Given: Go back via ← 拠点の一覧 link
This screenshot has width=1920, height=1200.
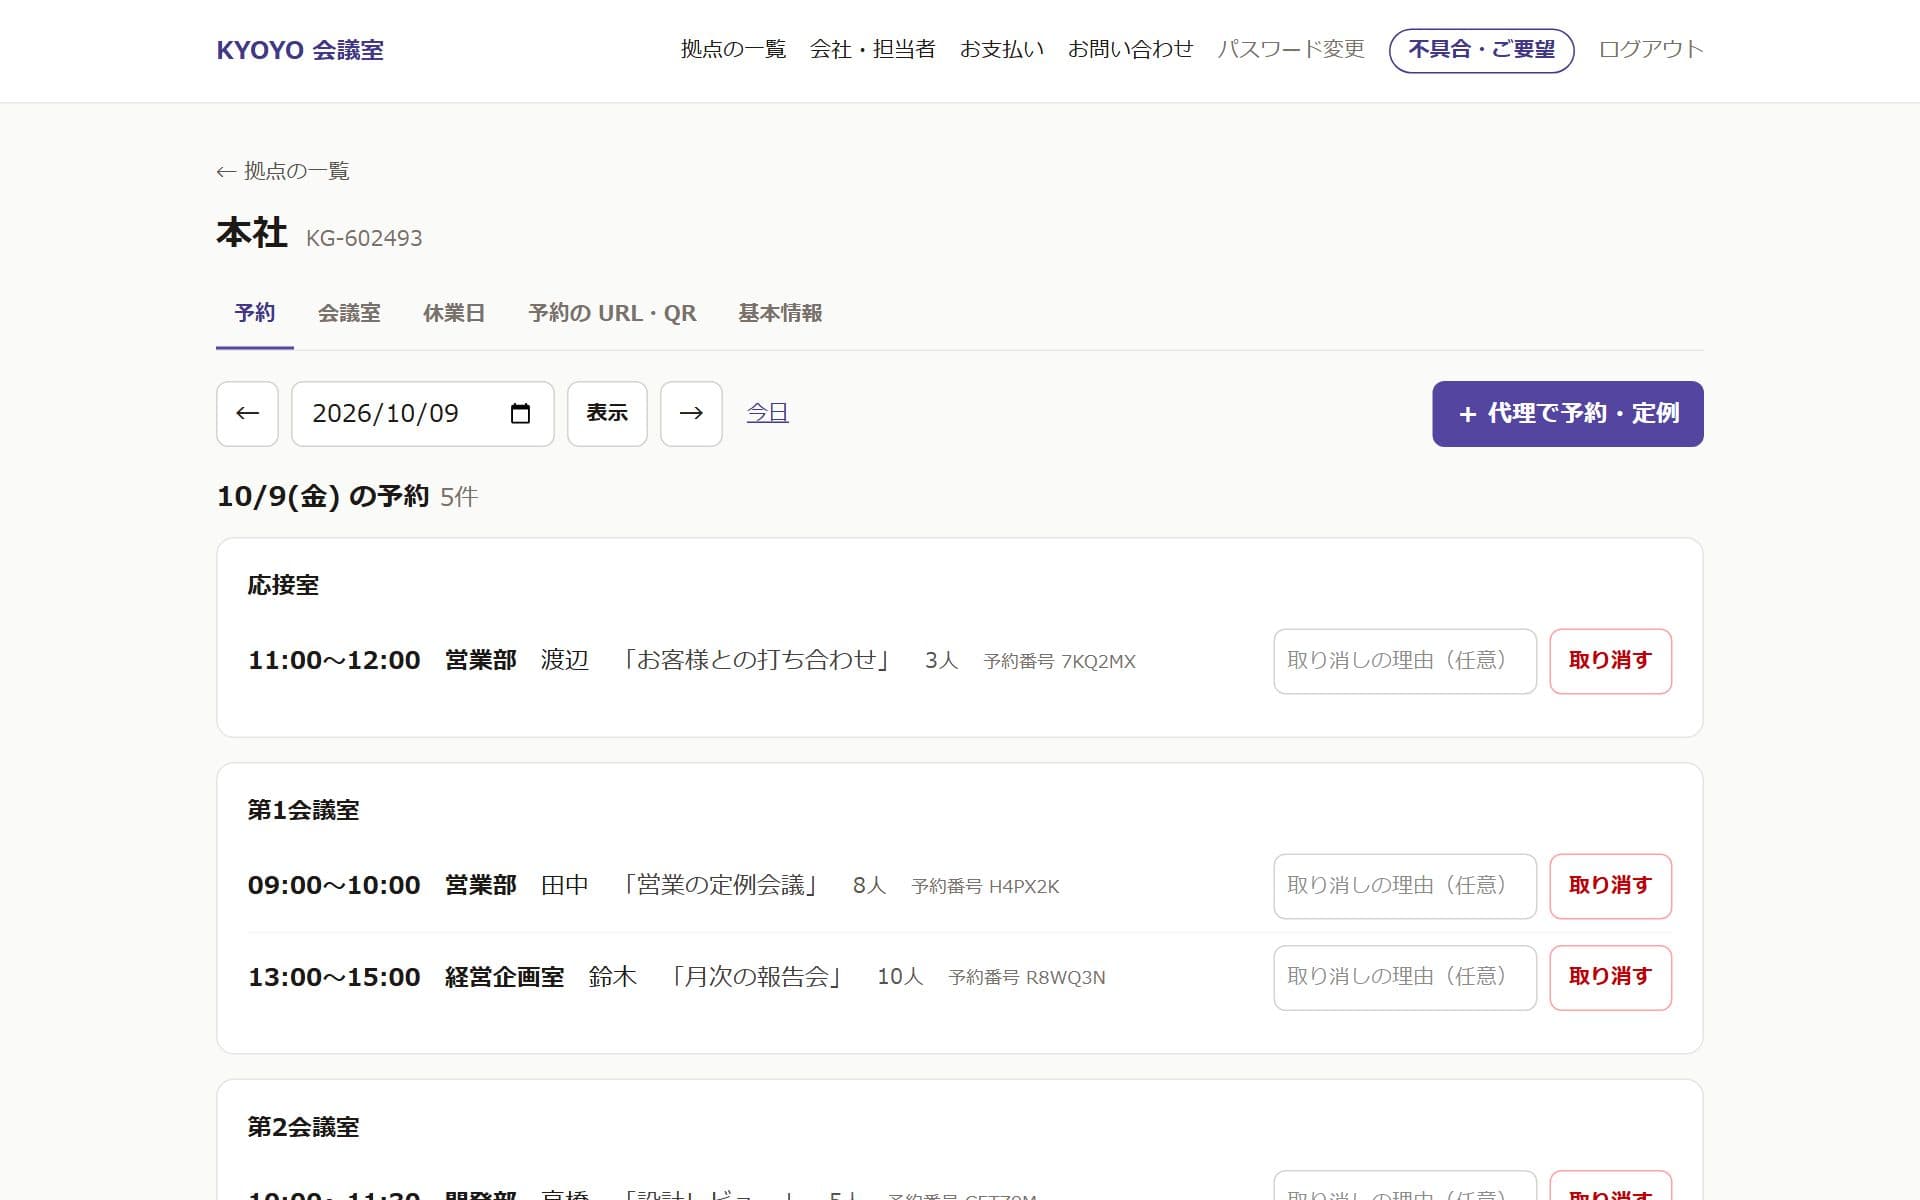Looking at the screenshot, I should pos(283,171).
